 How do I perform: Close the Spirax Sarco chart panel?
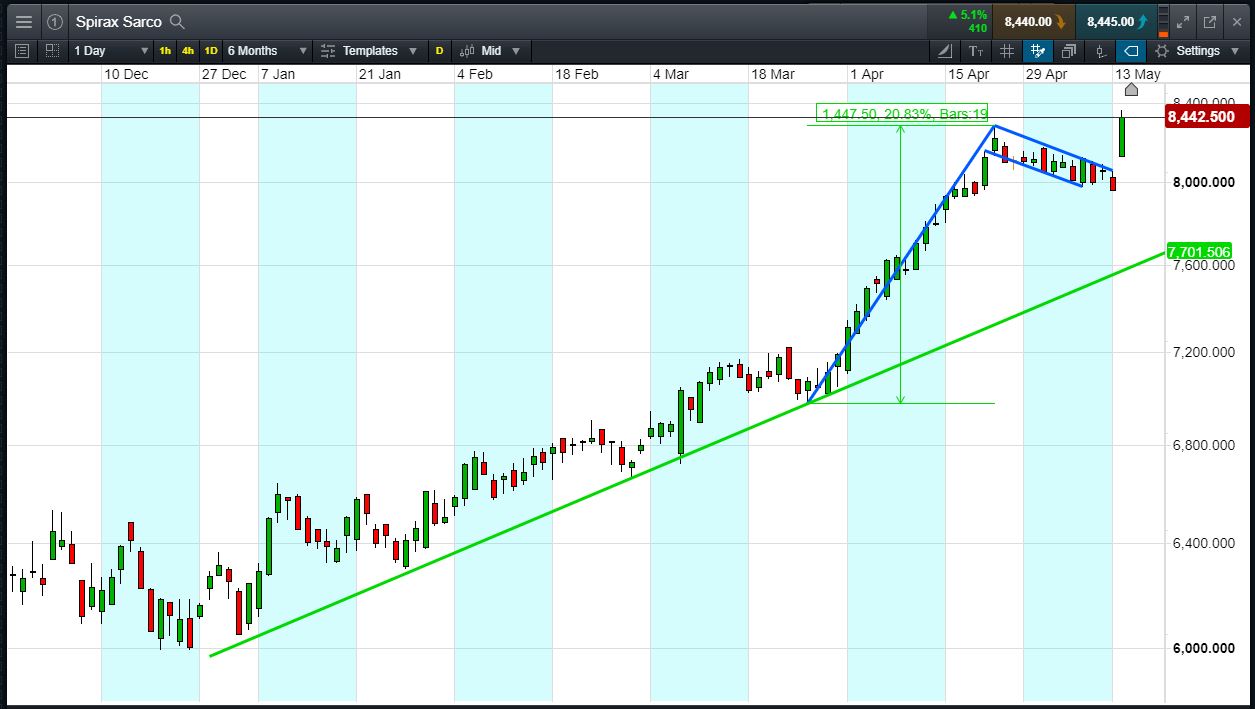1237,21
